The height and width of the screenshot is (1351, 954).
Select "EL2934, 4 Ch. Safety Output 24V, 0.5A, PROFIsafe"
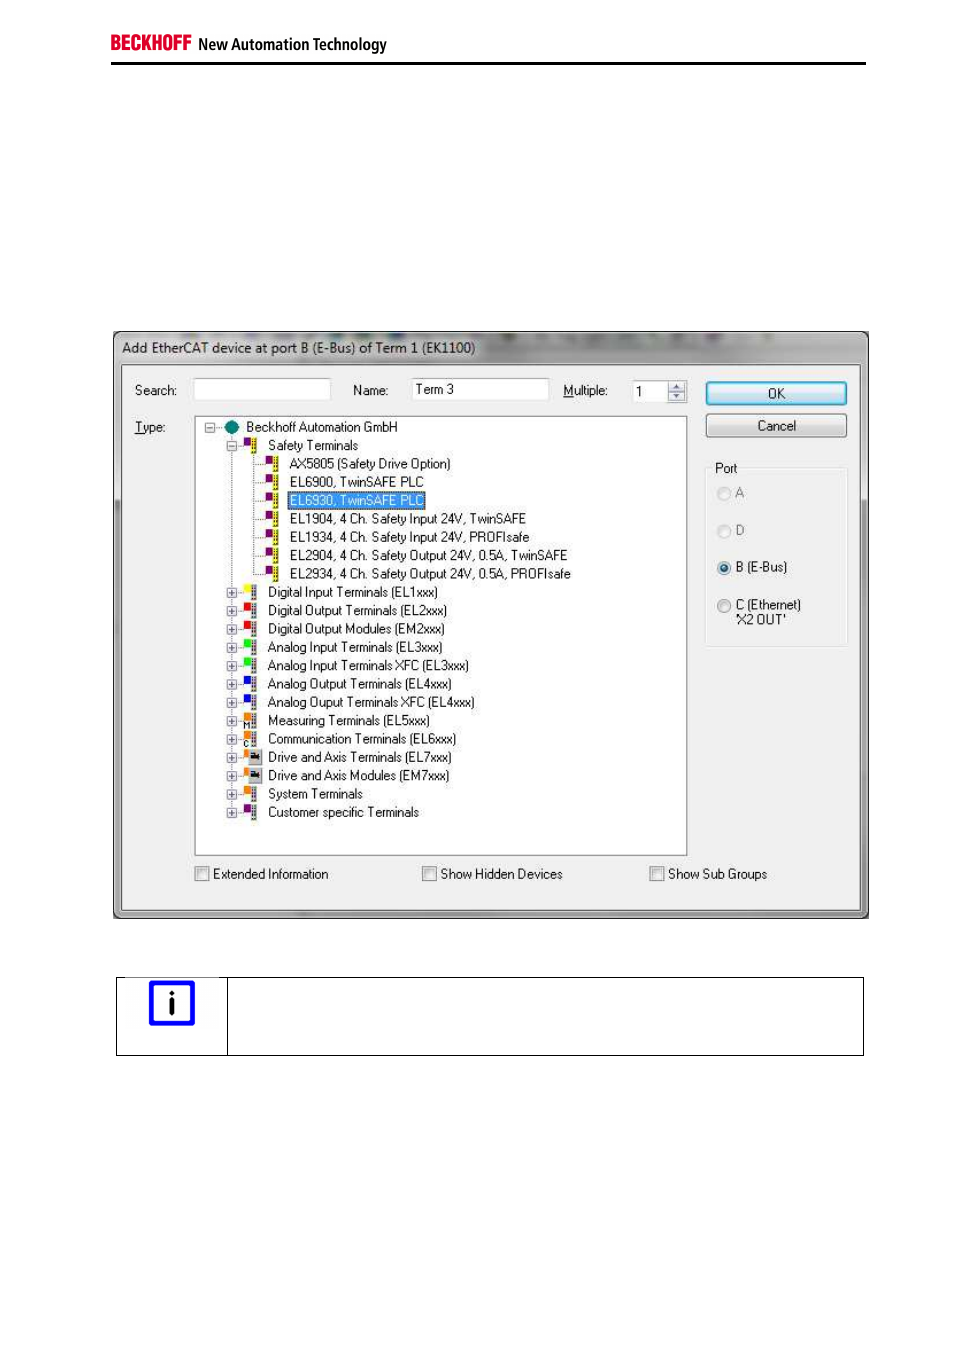click(x=431, y=574)
